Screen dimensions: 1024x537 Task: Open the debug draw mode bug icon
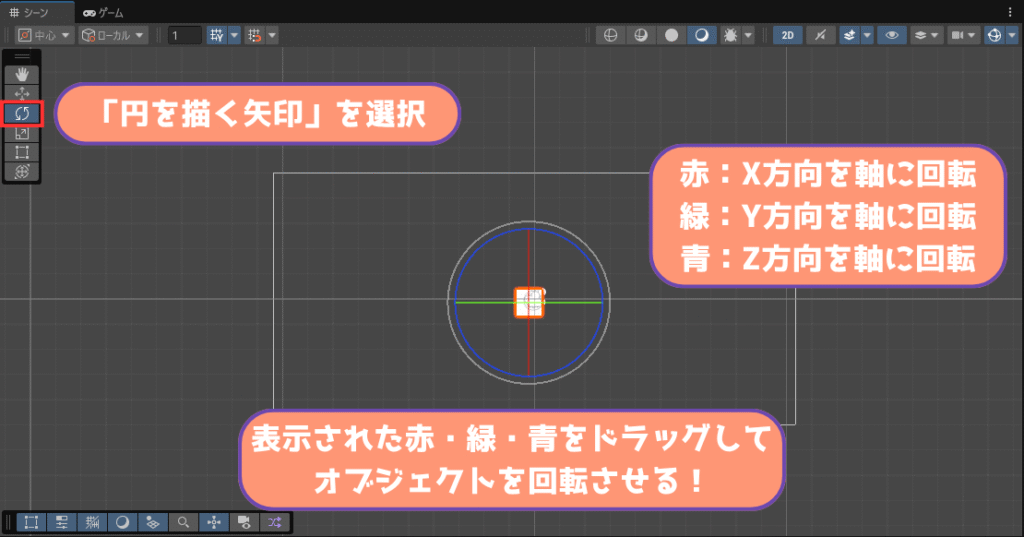(730, 35)
